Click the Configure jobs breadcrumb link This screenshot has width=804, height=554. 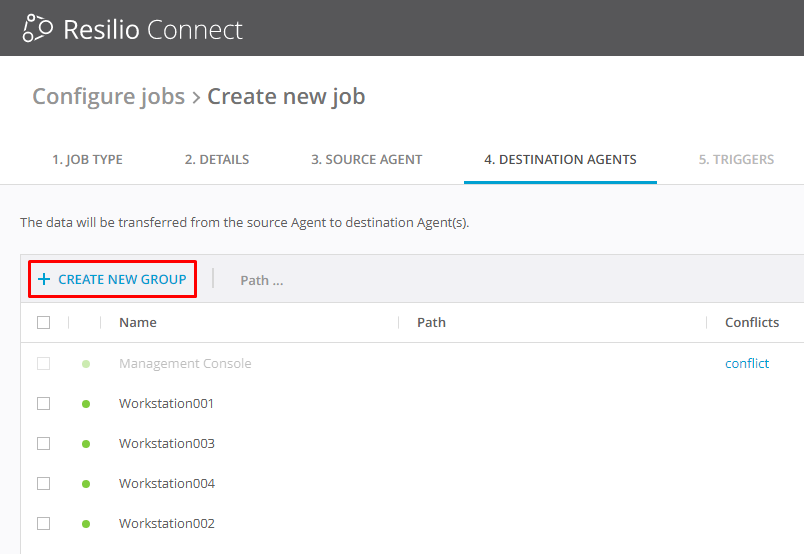point(108,97)
